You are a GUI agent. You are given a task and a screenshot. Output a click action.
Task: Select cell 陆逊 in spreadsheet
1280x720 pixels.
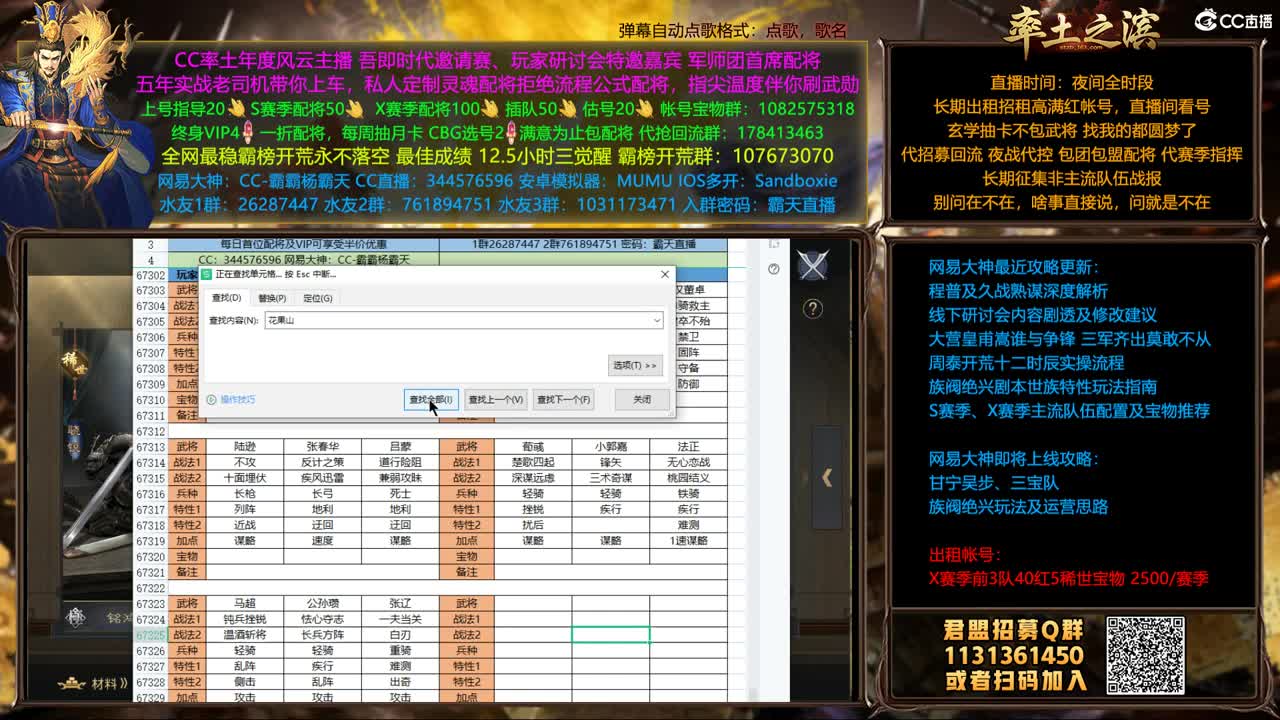click(x=245, y=447)
